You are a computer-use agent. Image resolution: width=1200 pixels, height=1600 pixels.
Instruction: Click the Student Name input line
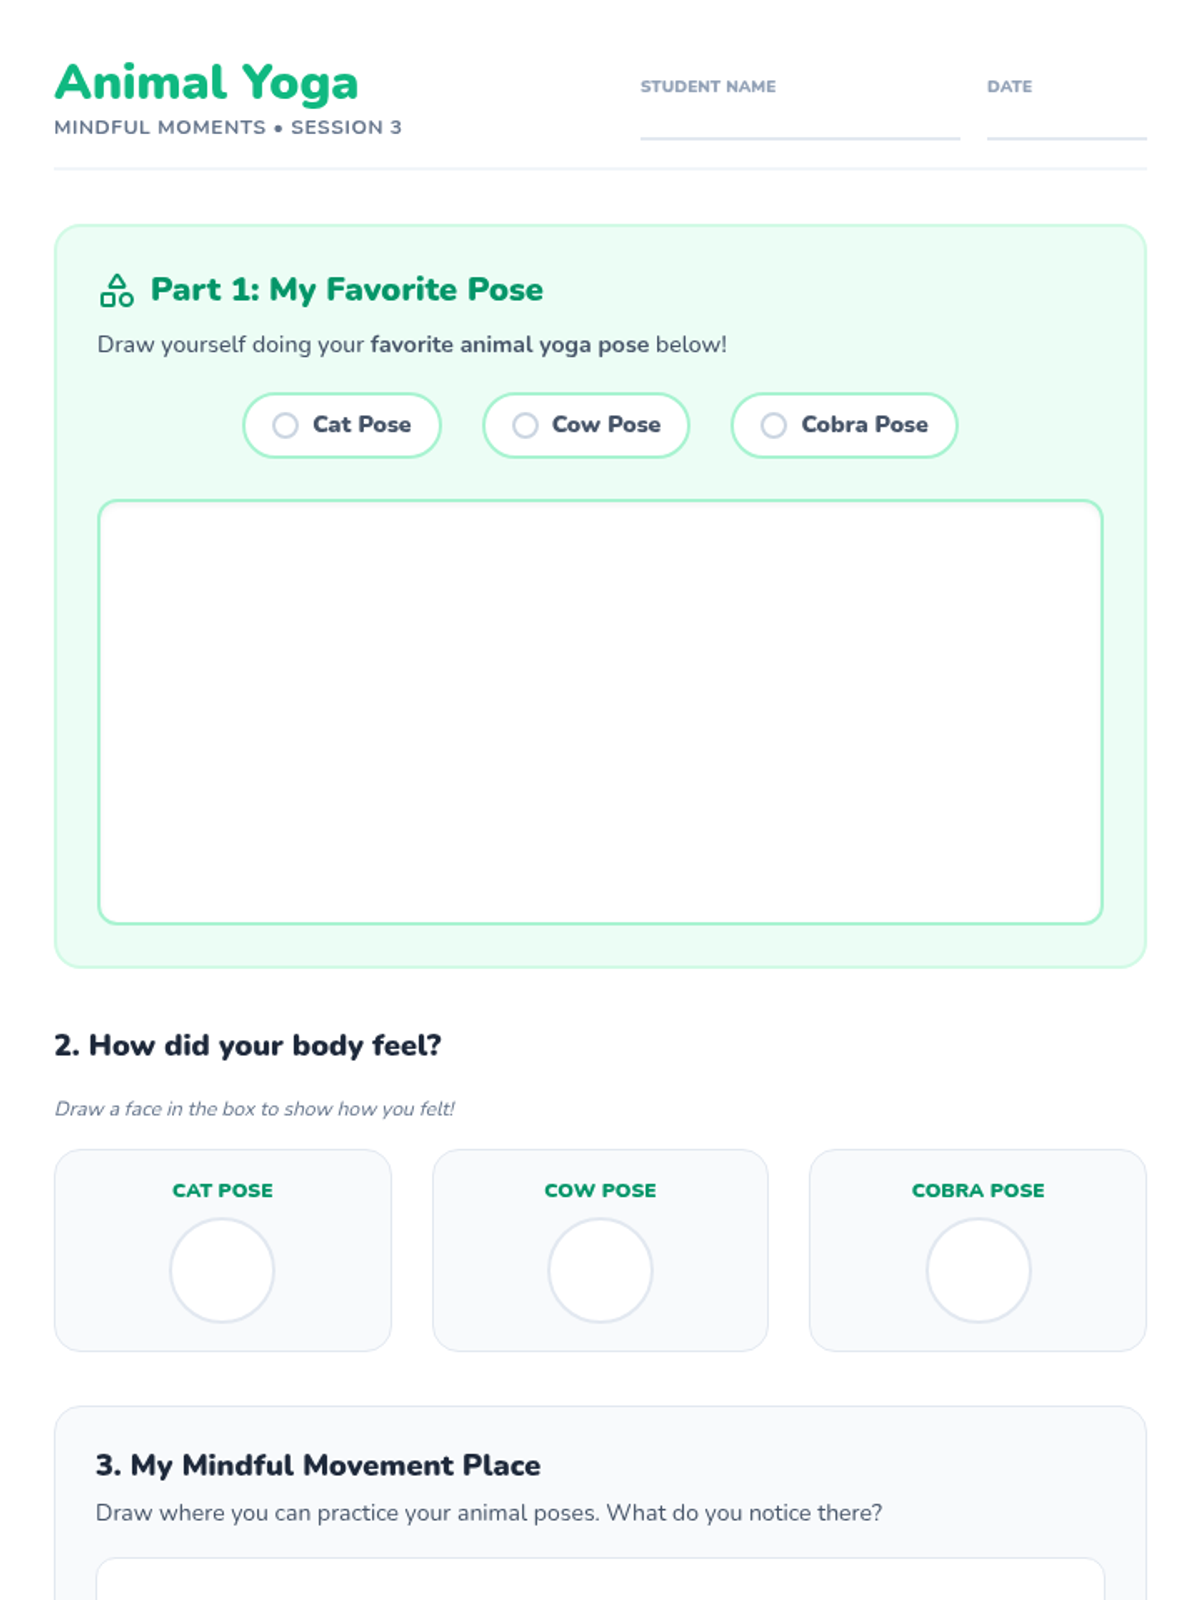[x=799, y=123]
